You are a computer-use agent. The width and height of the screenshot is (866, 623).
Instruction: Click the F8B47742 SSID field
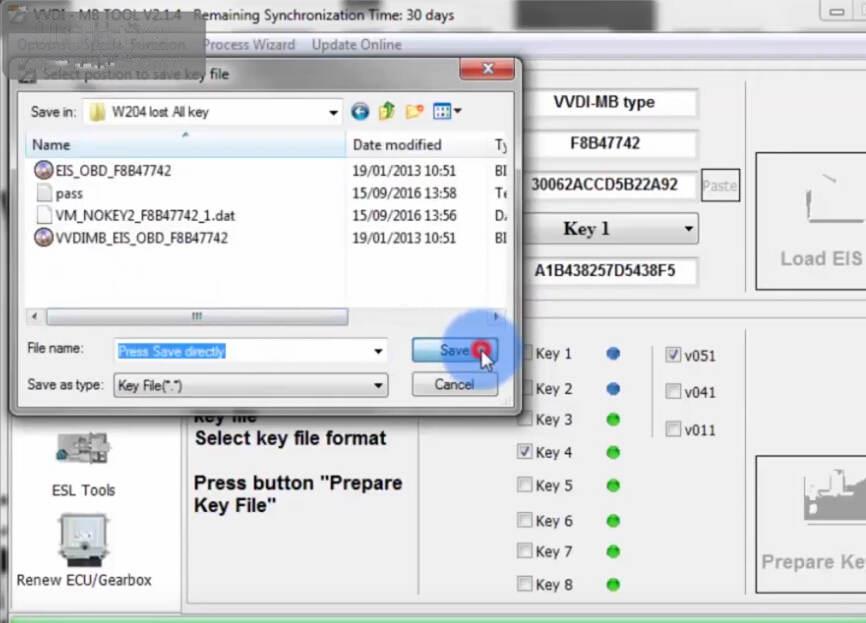610,144
